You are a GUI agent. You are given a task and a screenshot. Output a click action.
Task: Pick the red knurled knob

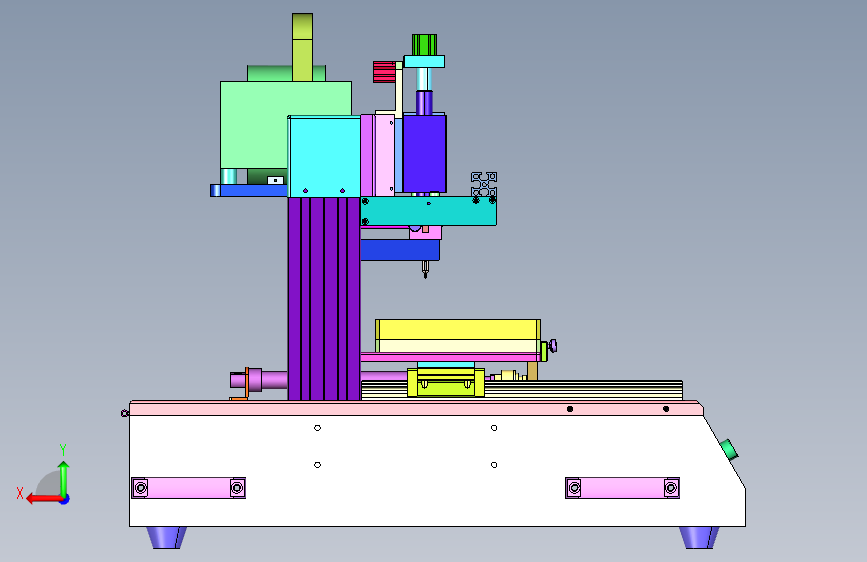pos(384,72)
